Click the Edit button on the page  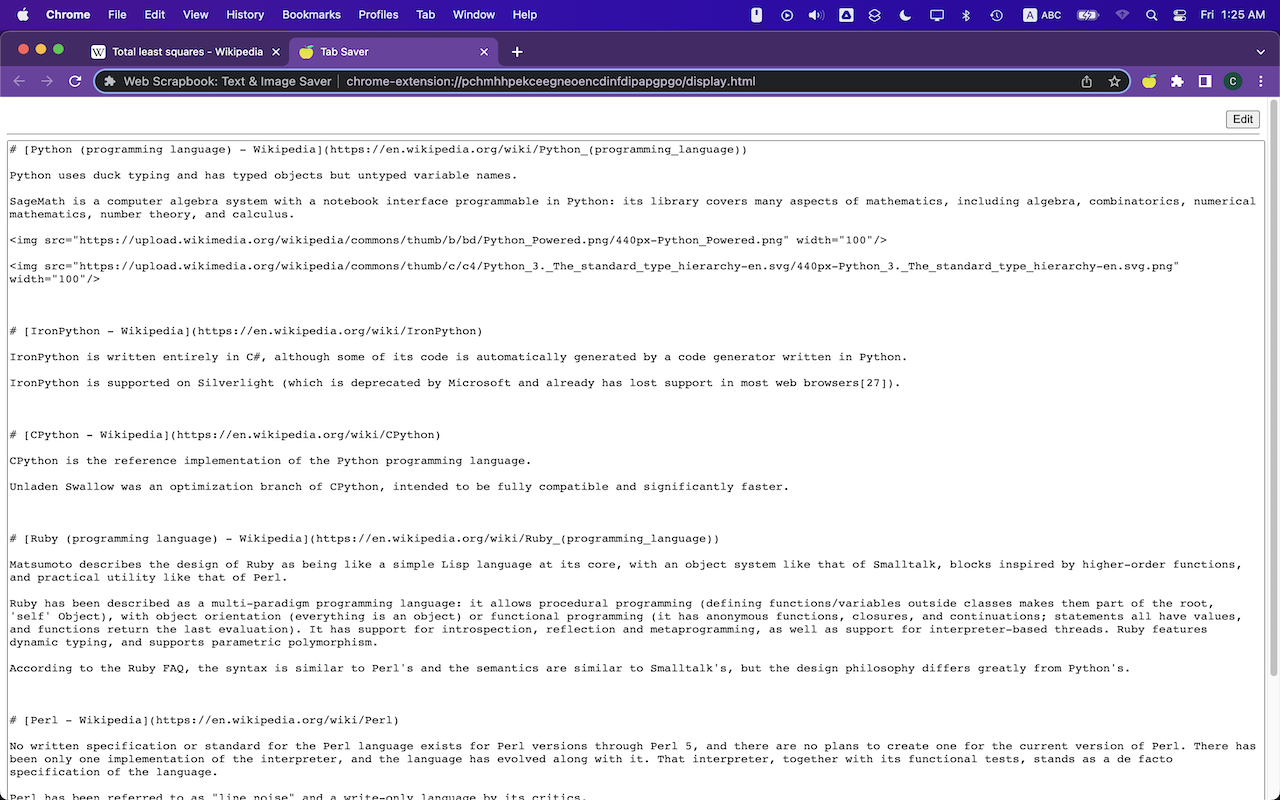(1242, 119)
